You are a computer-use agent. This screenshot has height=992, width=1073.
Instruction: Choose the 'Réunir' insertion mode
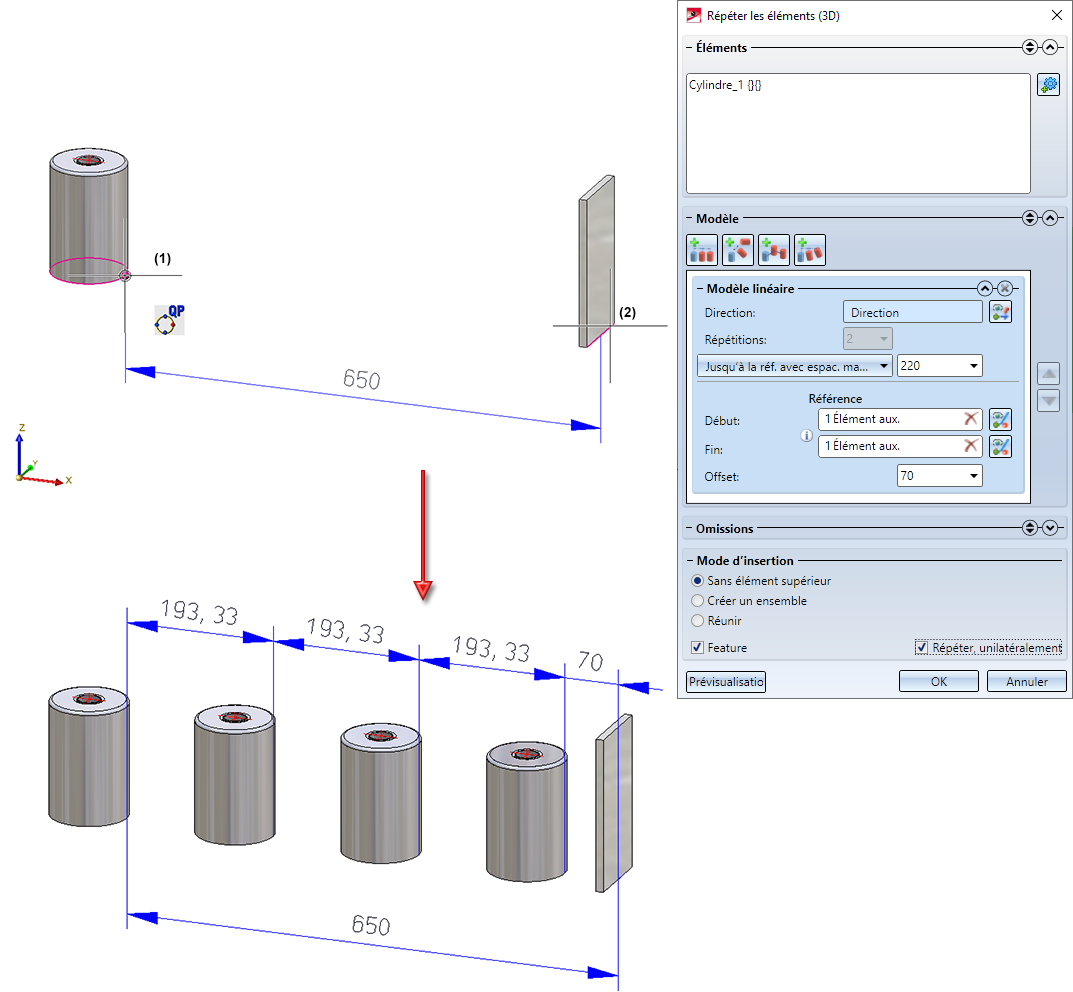(698, 621)
